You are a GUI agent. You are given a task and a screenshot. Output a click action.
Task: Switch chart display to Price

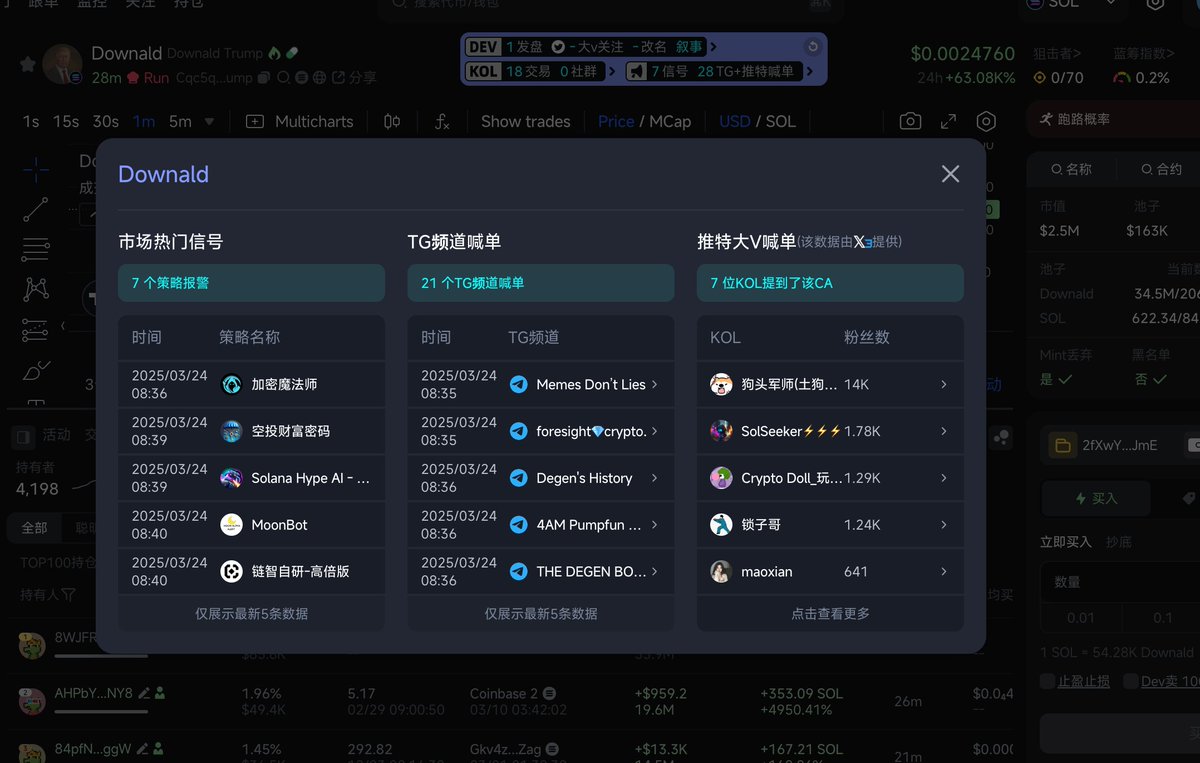point(616,121)
